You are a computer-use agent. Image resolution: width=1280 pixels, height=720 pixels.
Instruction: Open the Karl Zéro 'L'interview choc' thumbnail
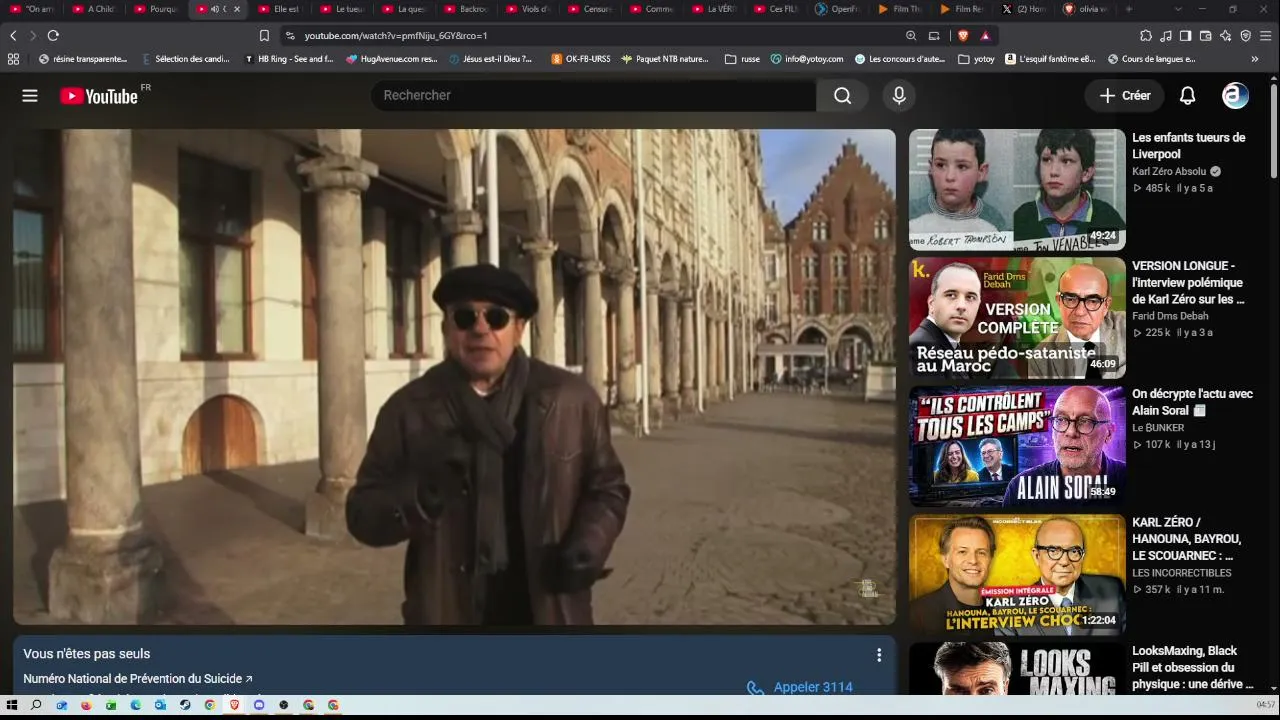tap(1017, 575)
